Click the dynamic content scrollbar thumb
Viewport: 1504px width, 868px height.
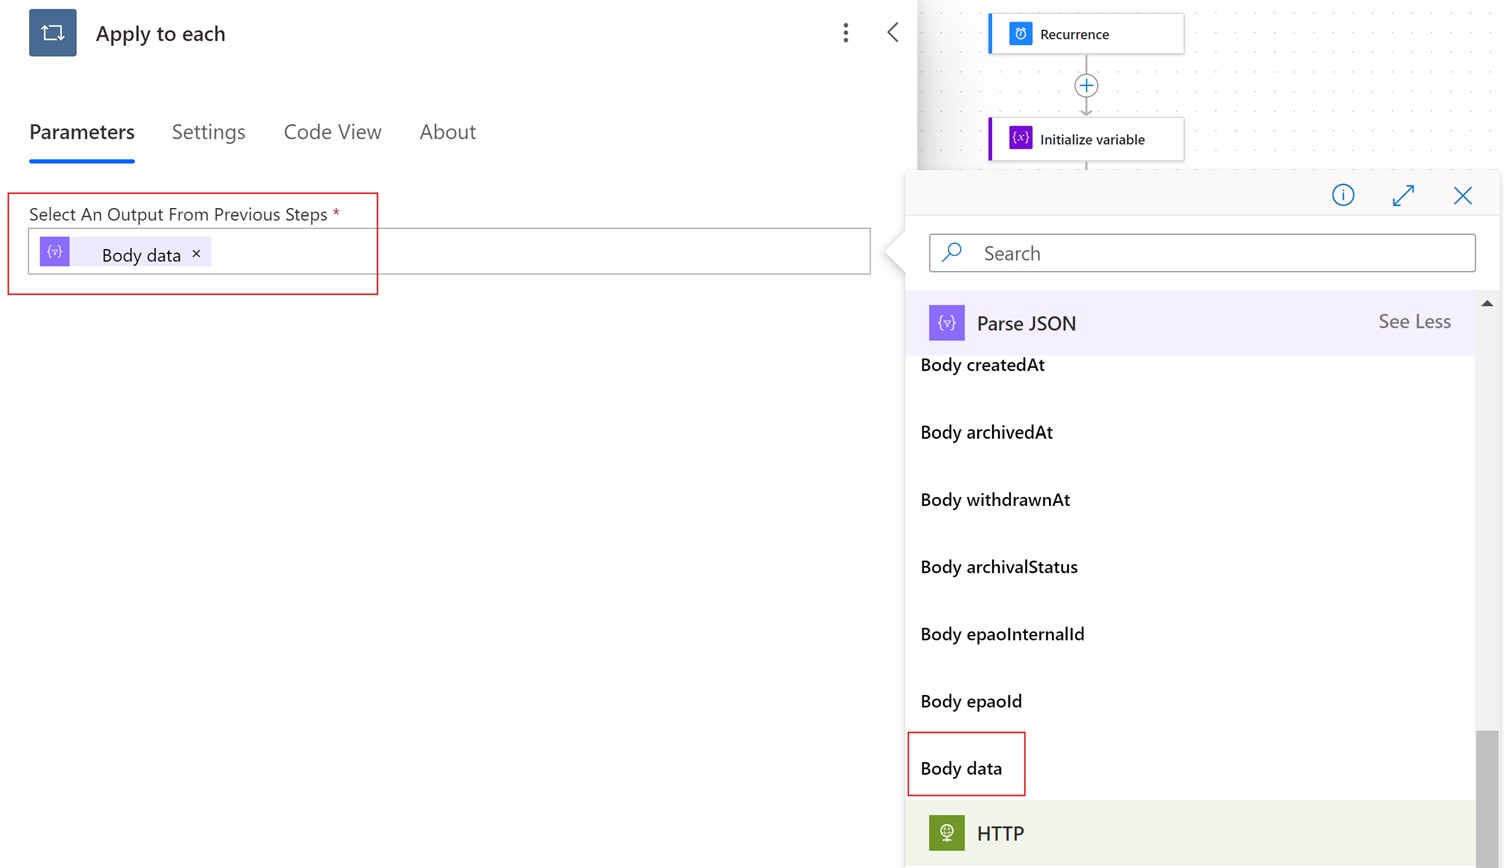click(x=1487, y=799)
